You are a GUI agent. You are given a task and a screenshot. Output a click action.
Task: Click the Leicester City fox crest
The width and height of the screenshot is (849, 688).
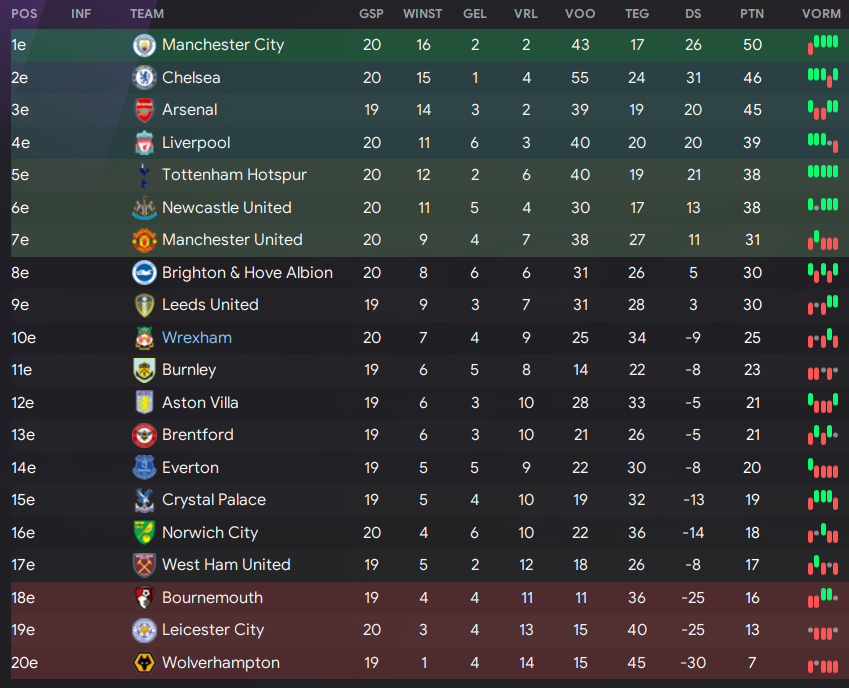click(144, 630)
